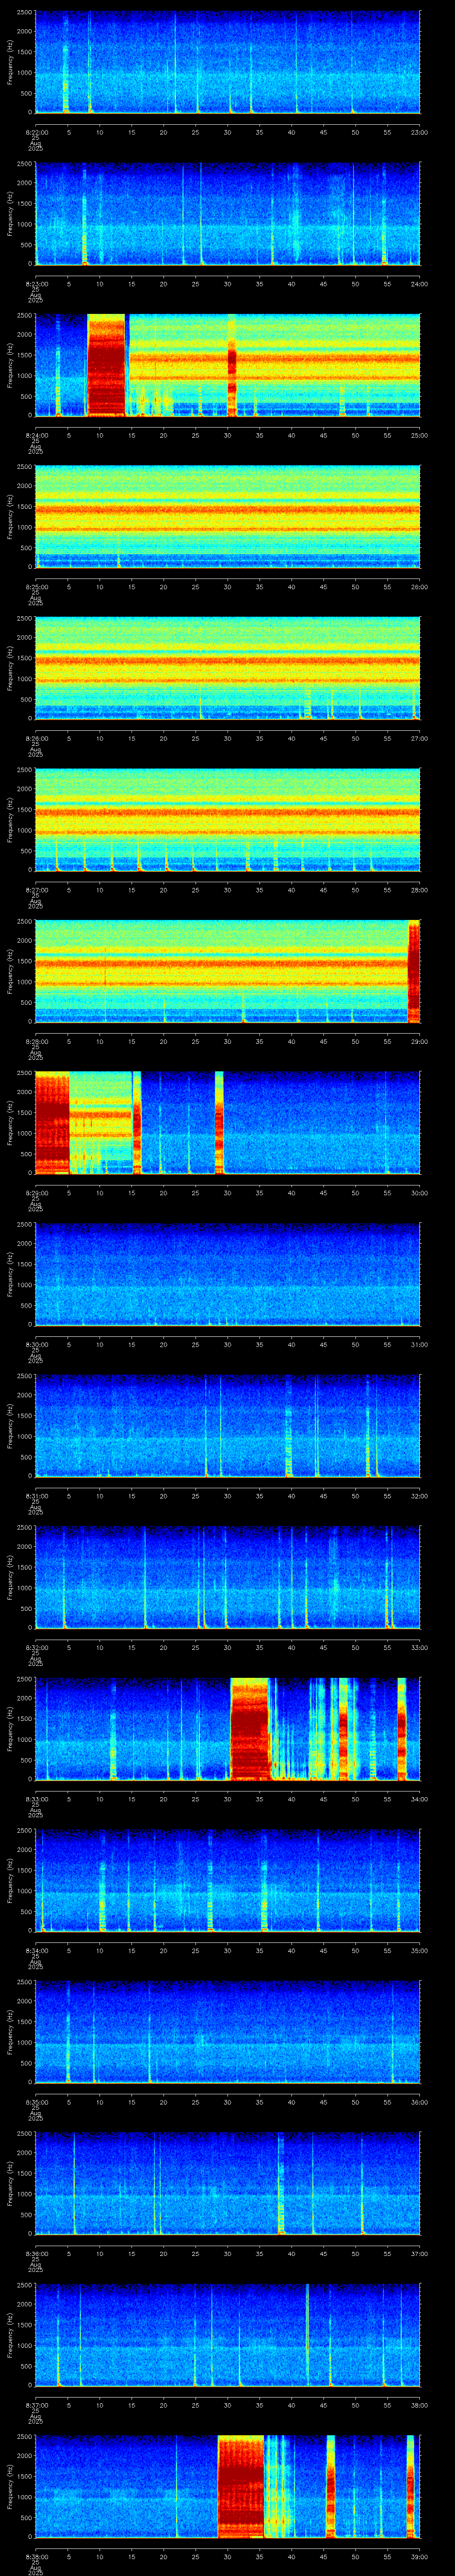Click the 8:24:00 start time label
This screenshot has height=2576, width=455.
(x=36, y=436)
